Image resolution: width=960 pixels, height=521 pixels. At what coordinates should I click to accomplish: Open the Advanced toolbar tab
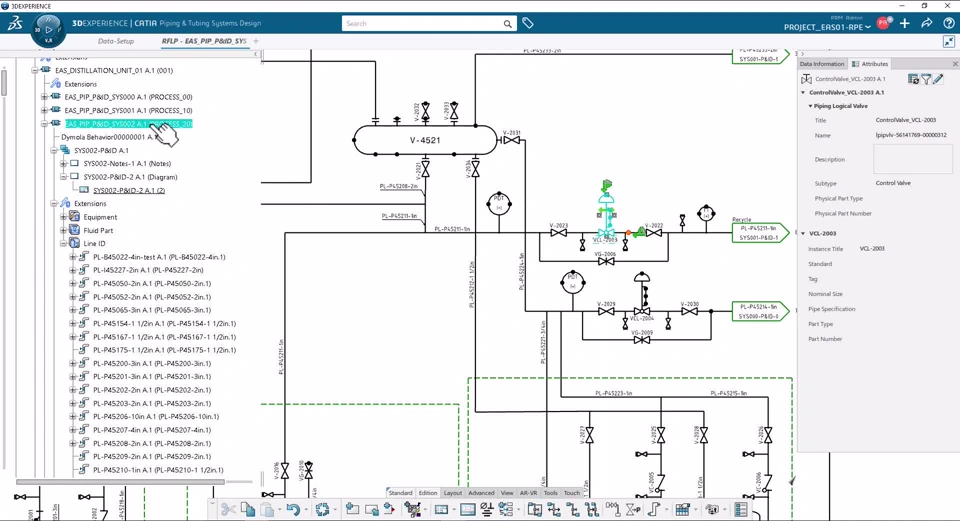click(481, 493)
